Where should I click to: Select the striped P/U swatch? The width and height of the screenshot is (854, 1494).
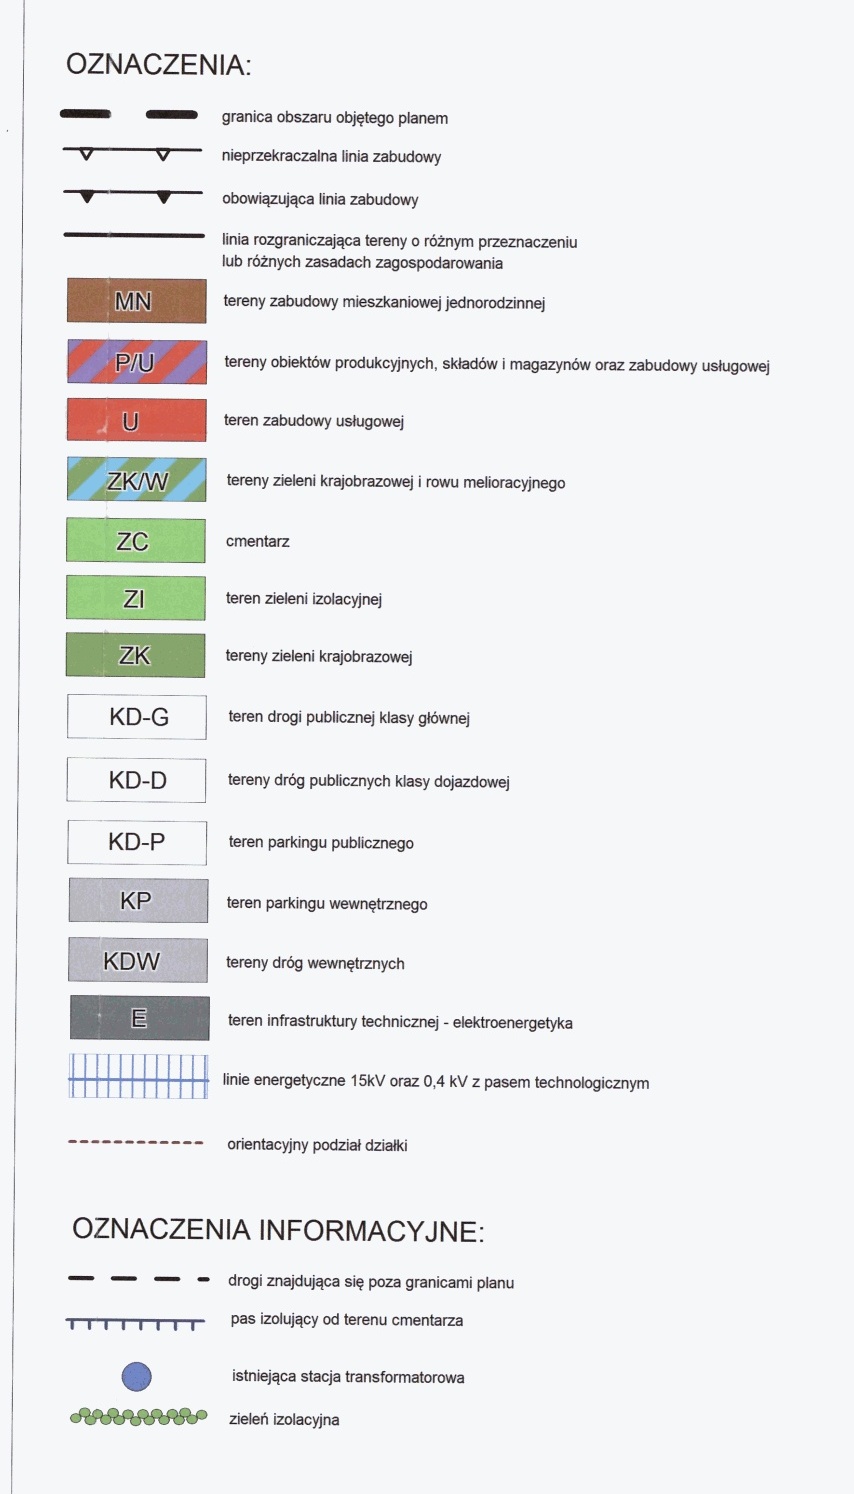136,362
